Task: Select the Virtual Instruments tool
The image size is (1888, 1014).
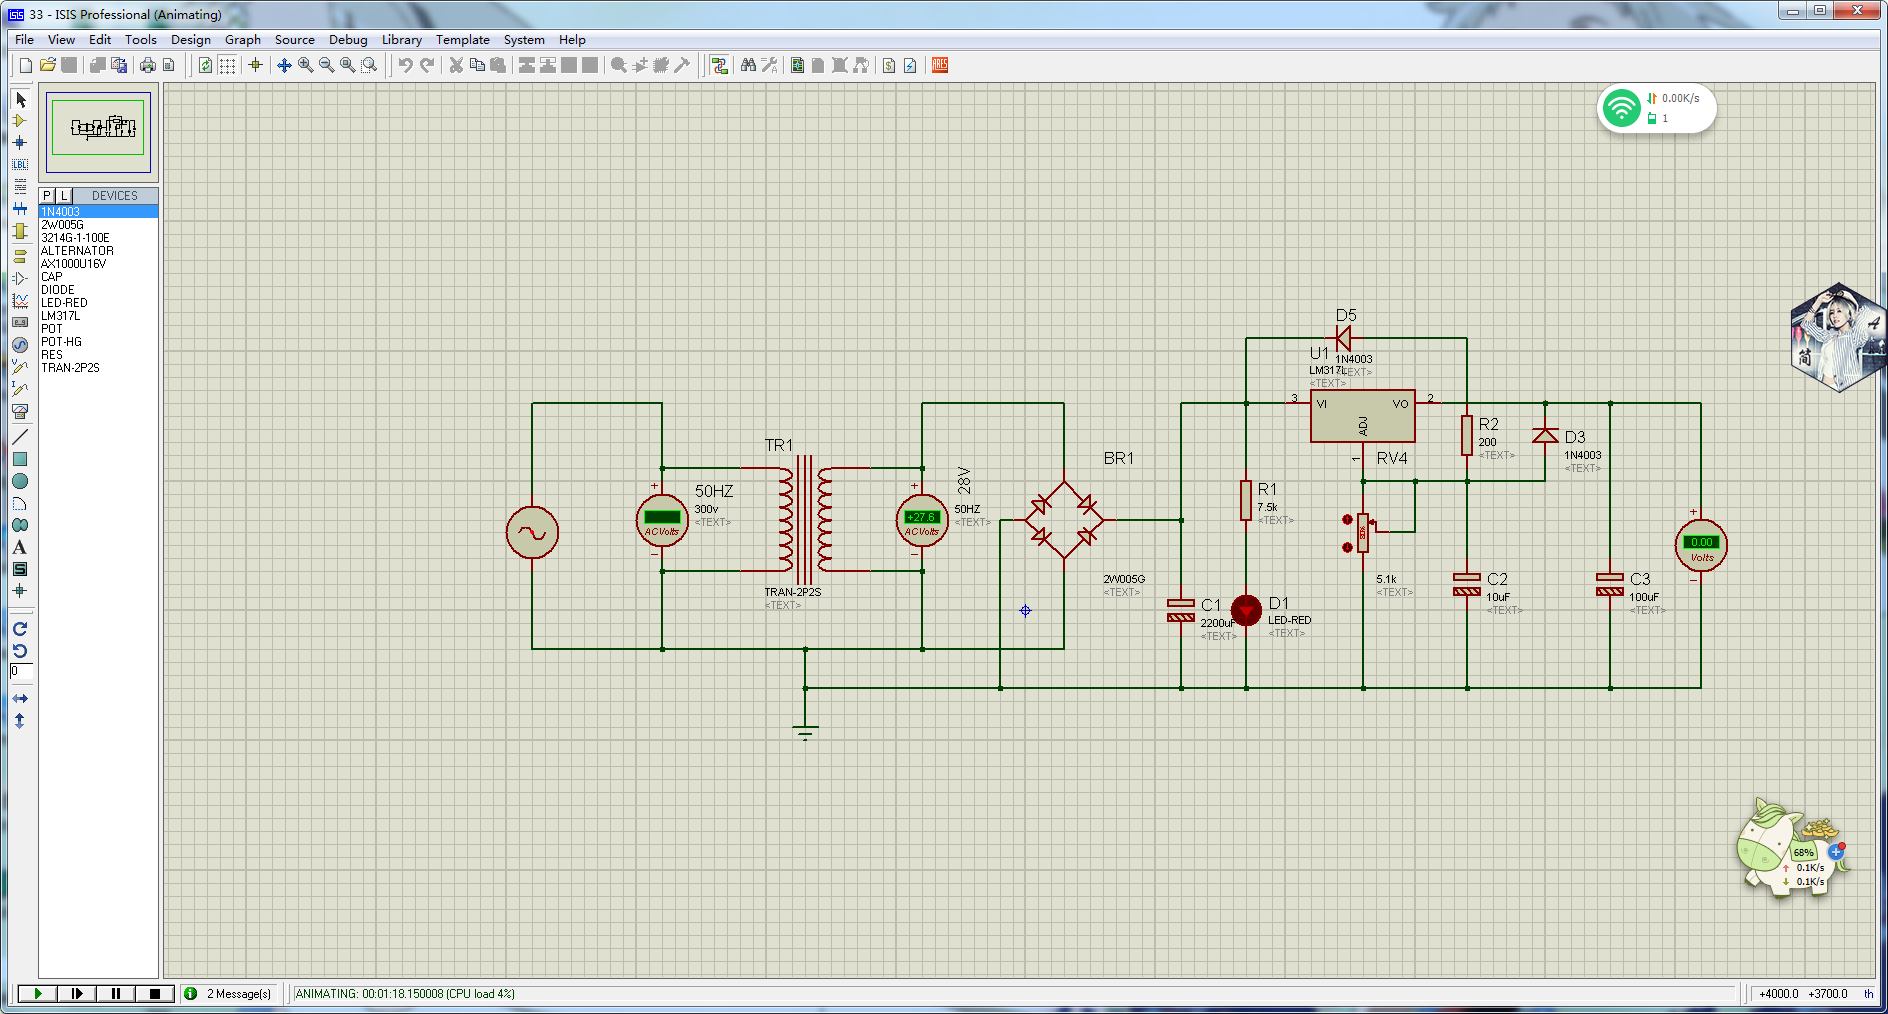Action: click(20, 411)
